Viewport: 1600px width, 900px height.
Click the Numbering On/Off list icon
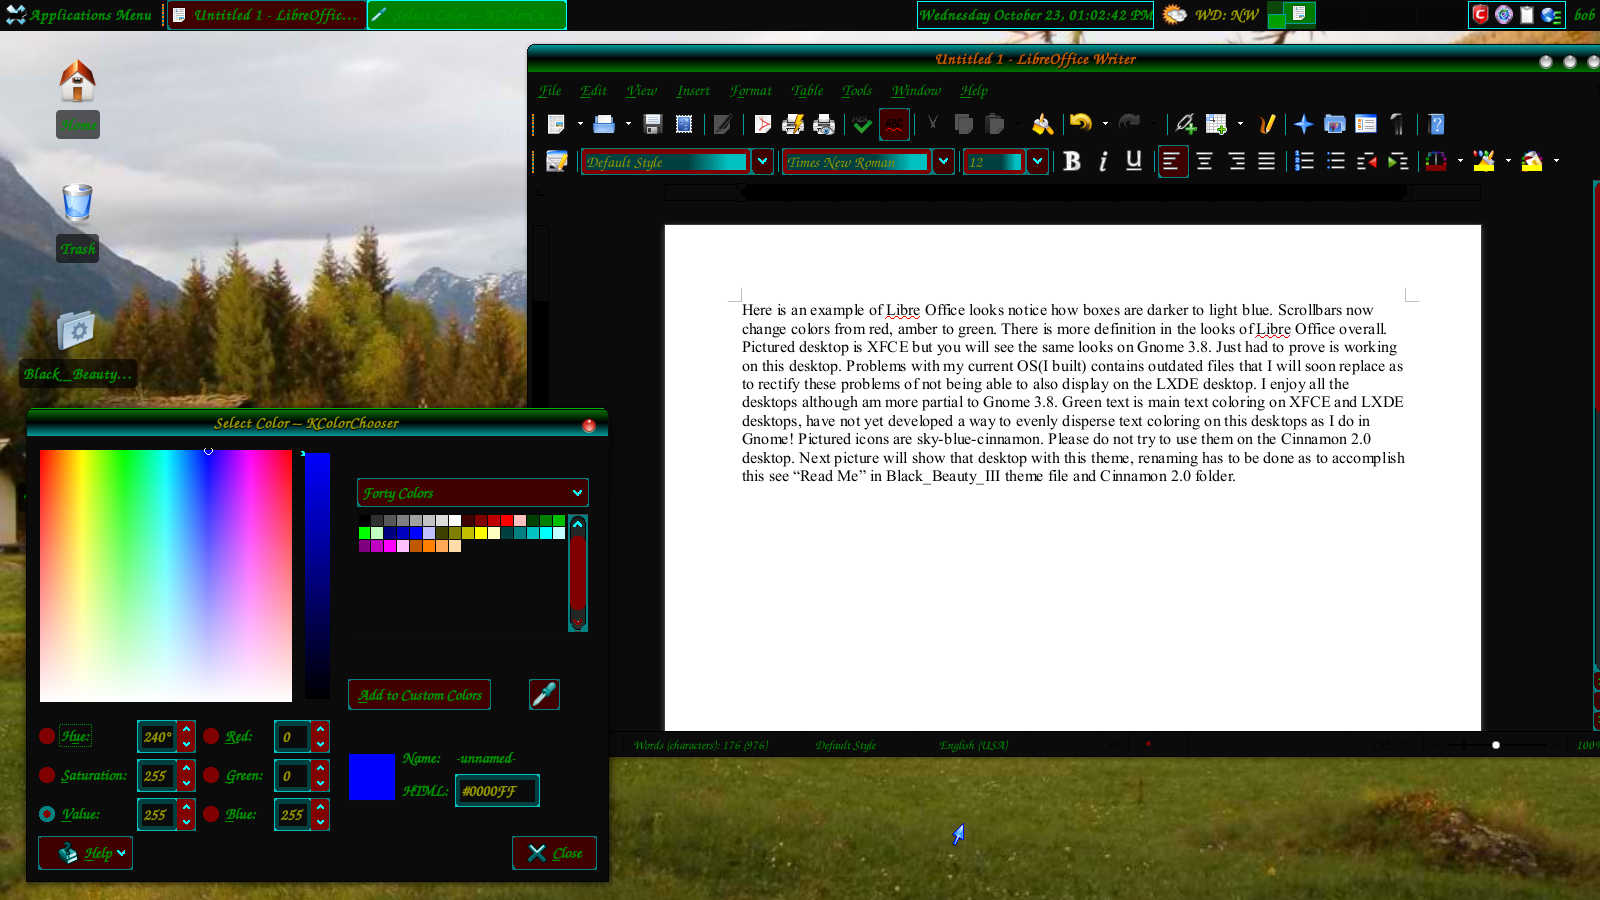(1304, 161)
